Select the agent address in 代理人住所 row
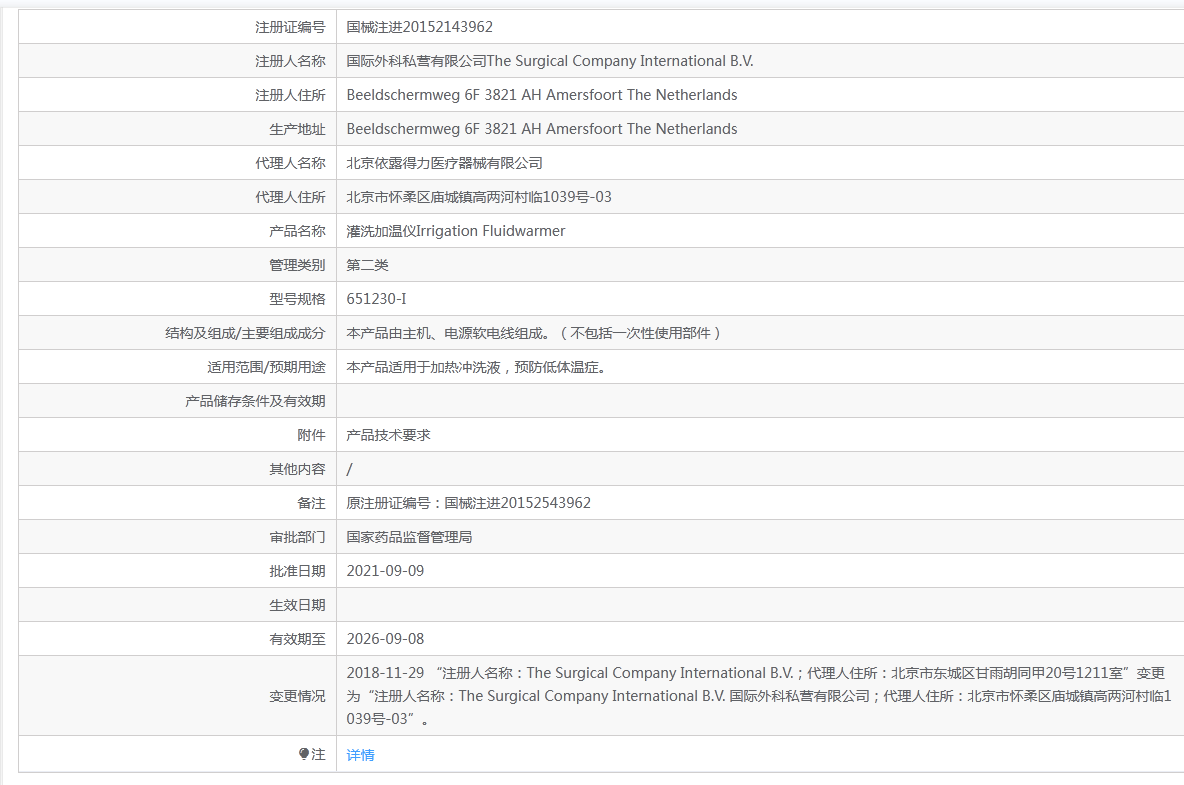Viewport: 1184px width, 785px height. [x=479, y=197]
